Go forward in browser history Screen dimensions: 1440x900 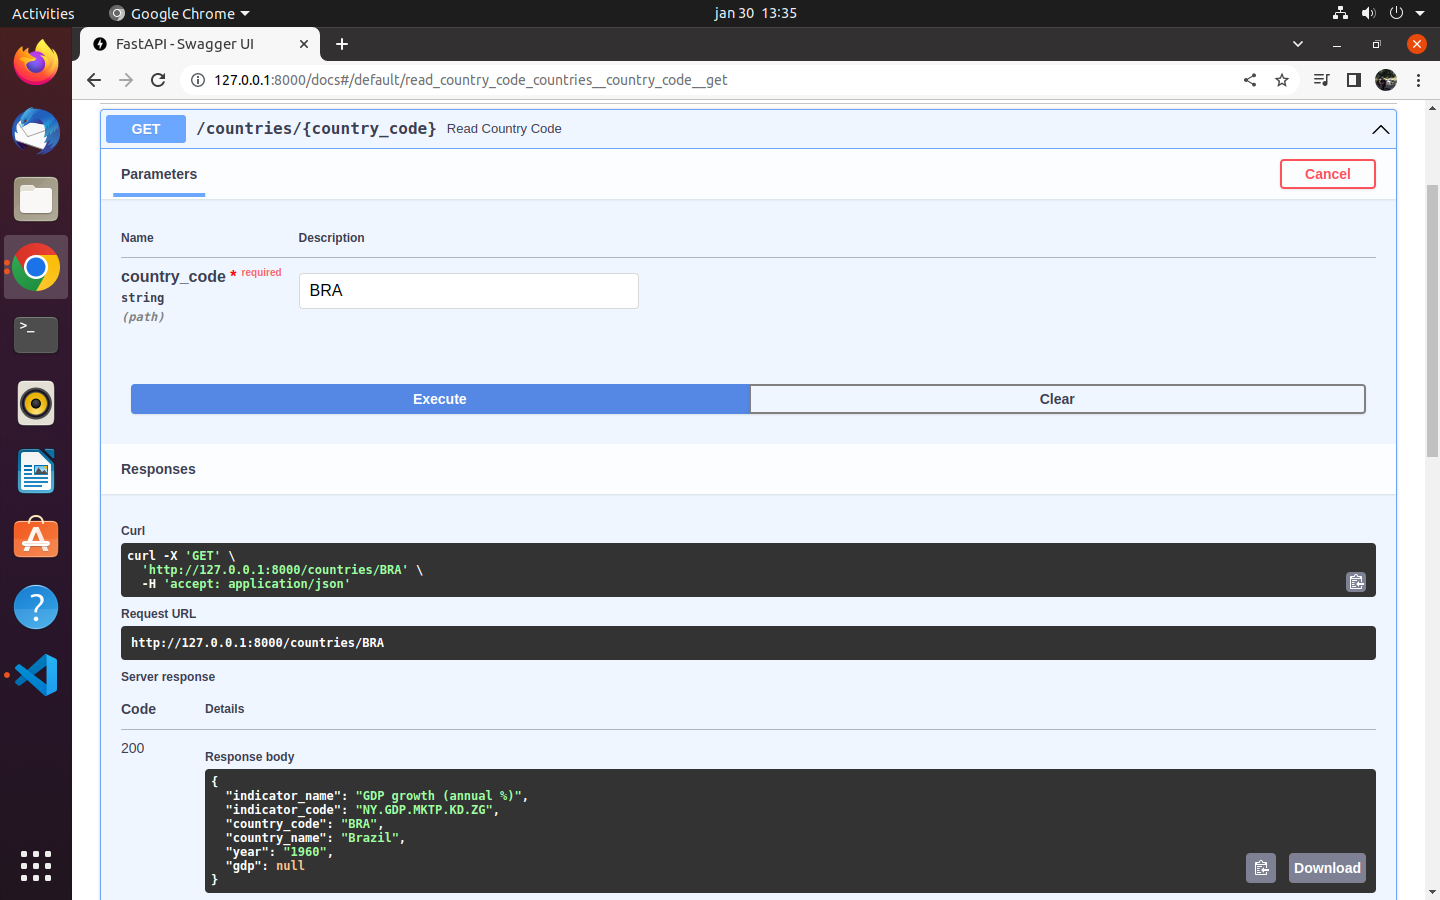pos(126,80)
